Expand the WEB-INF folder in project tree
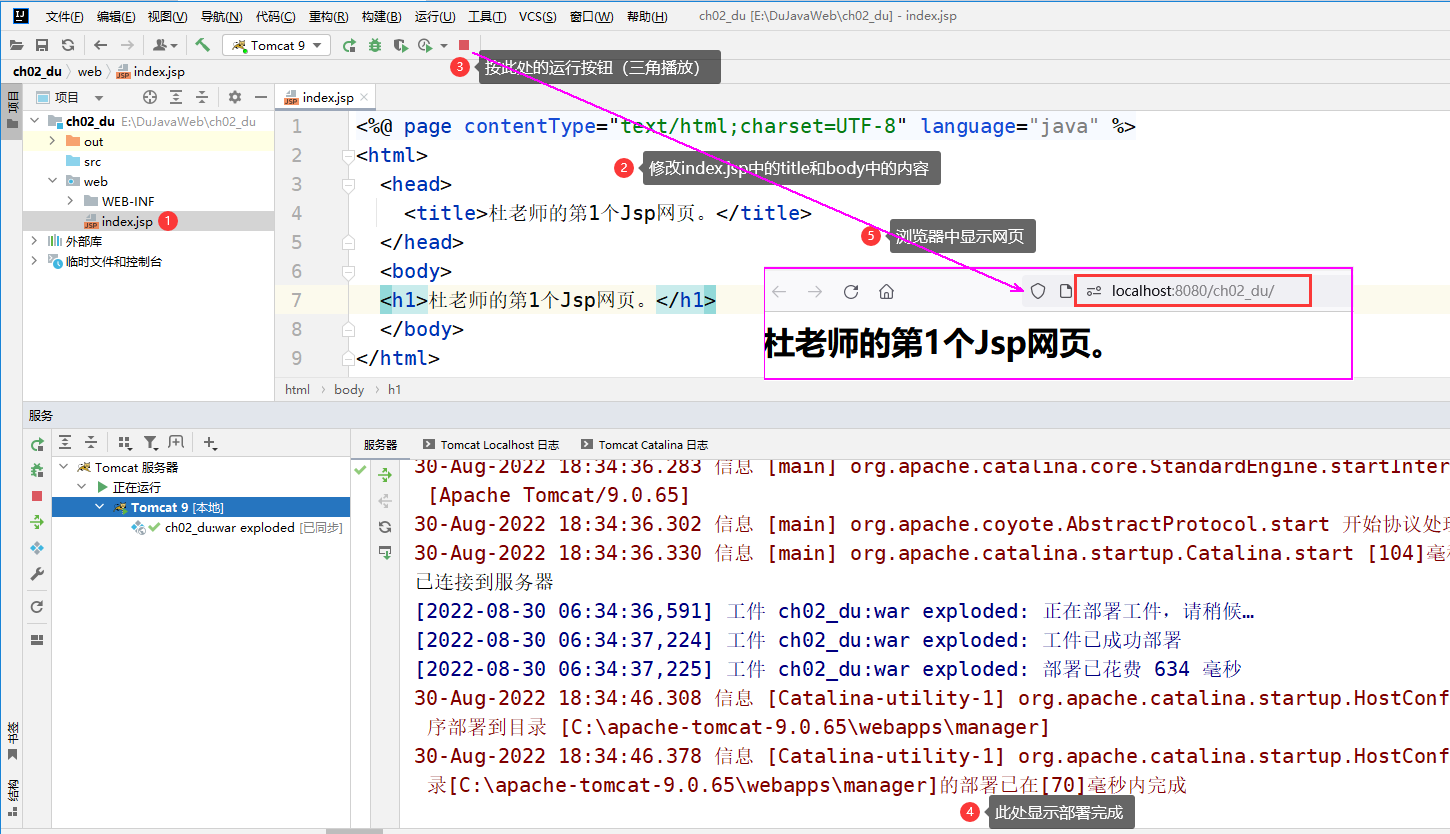Viewport: 1450px width, 834px height. pyautogui.click(x=70, y=201)
